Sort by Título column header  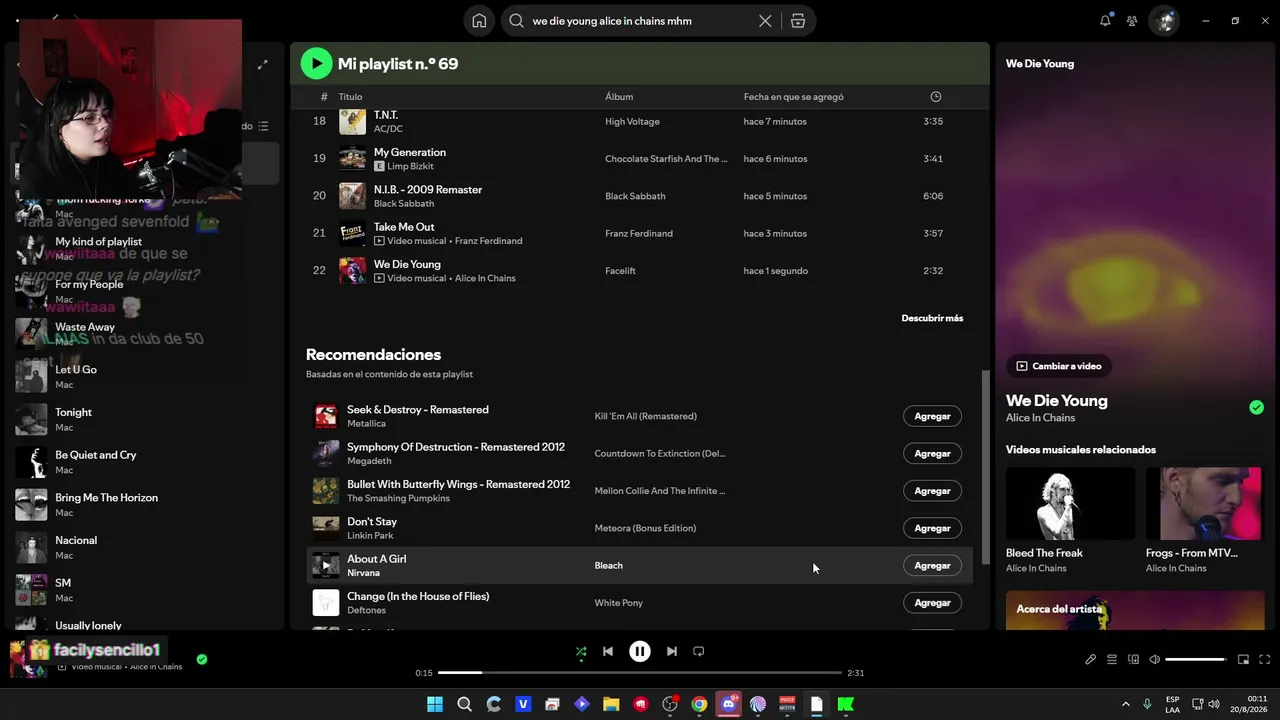pyautogui.click(x=350, y=97)
